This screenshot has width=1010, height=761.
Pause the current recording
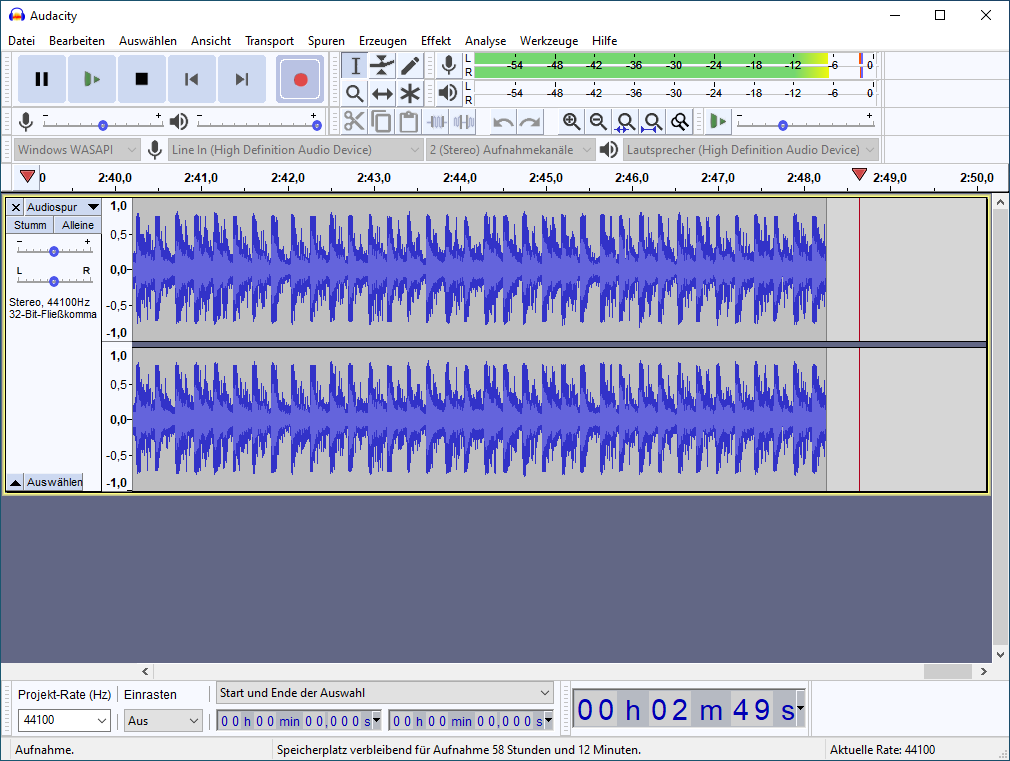click(x=41, y=79)
